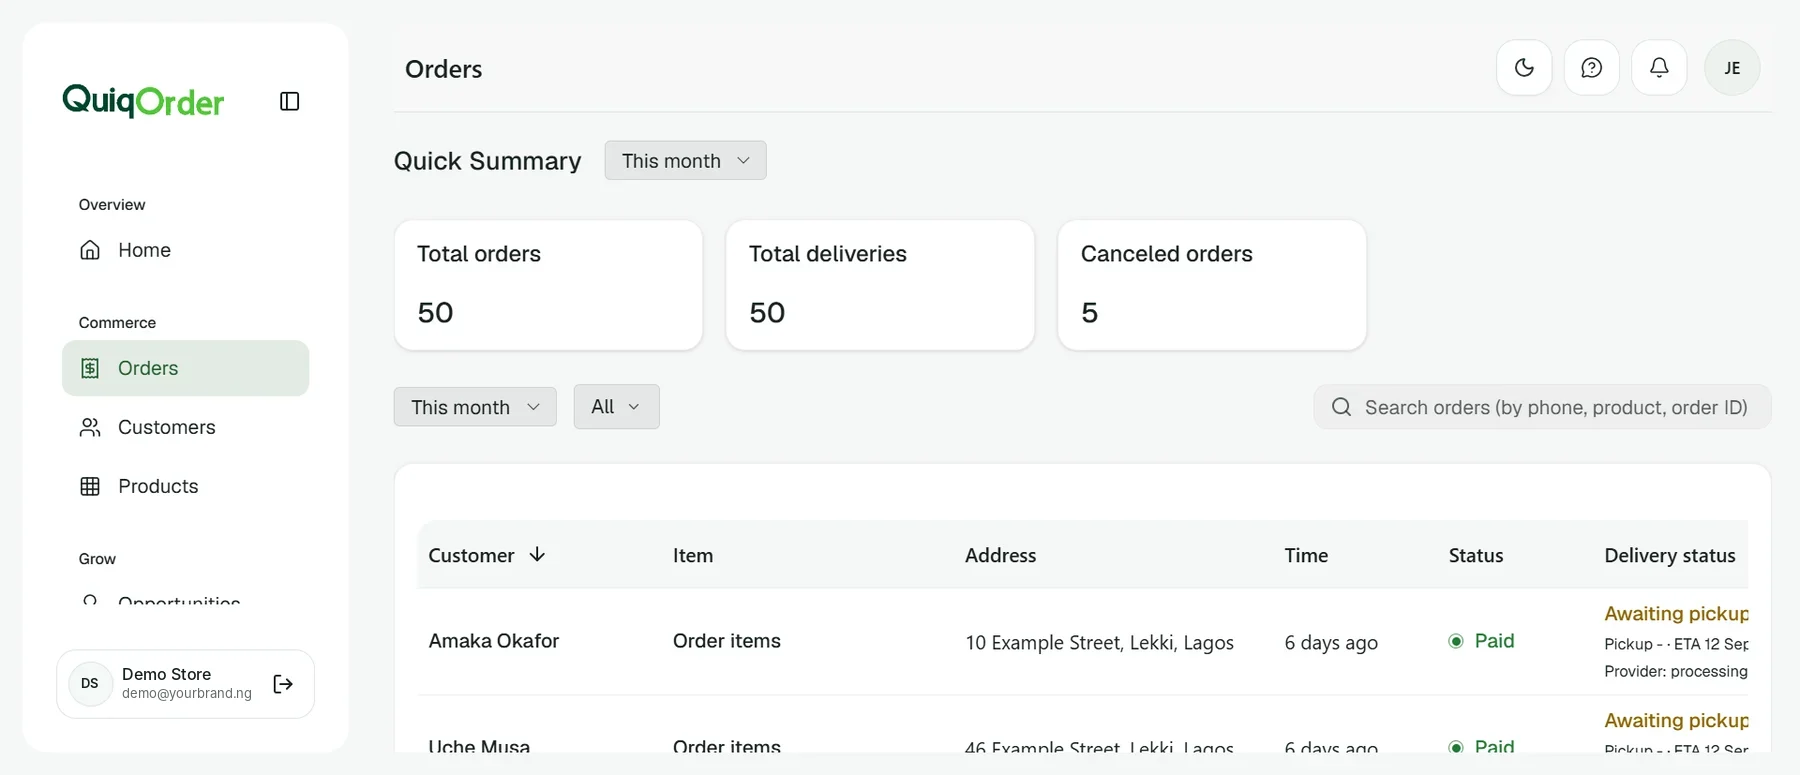
Task: Open the orders list 'This month' filter
Action: (x=475, y=407)
